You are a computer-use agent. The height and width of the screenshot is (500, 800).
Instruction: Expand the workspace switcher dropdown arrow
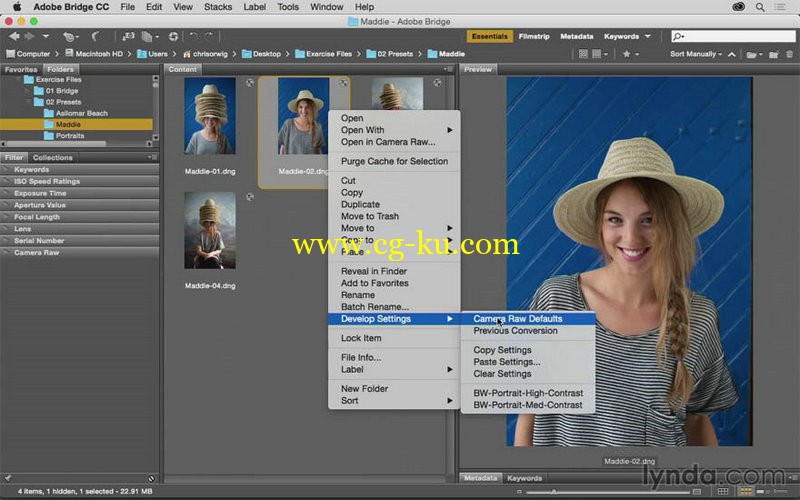pyautogui.click(x=647, y=36)
